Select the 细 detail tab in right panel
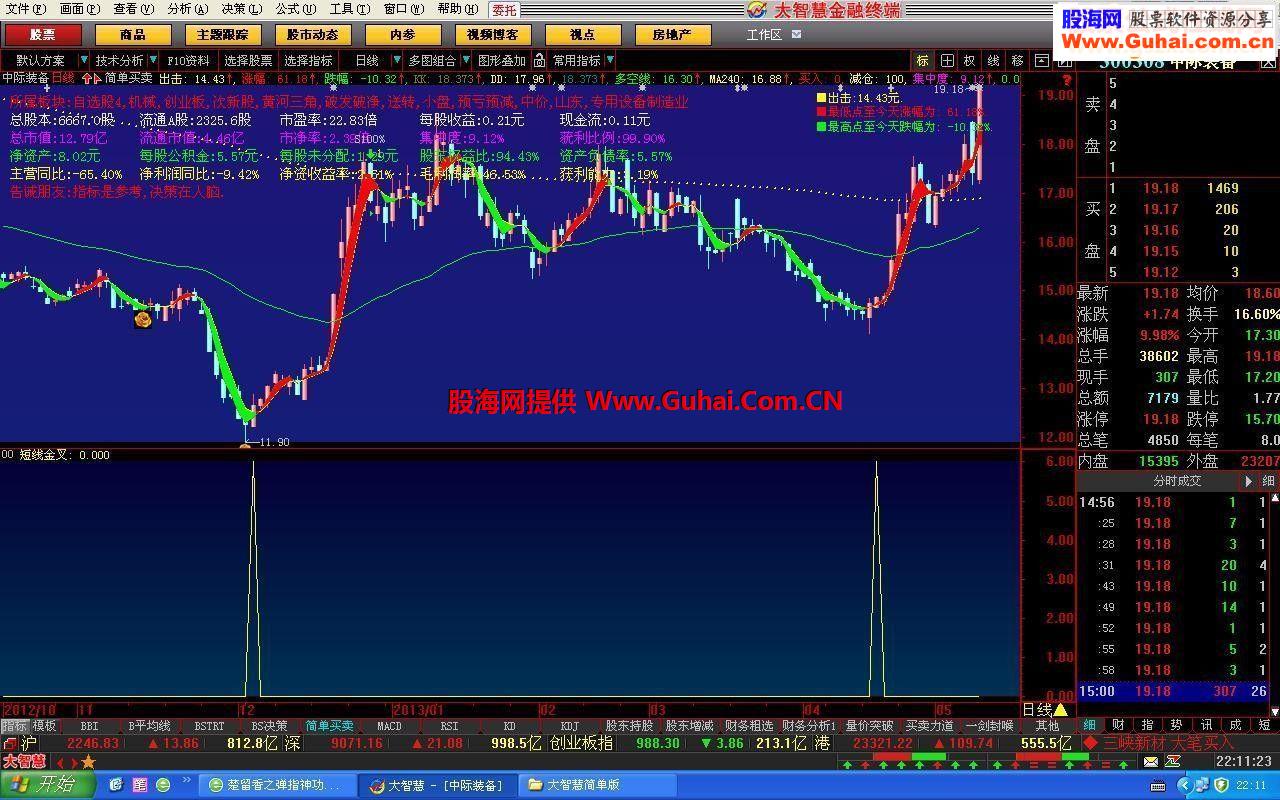 pos(1089,725)
